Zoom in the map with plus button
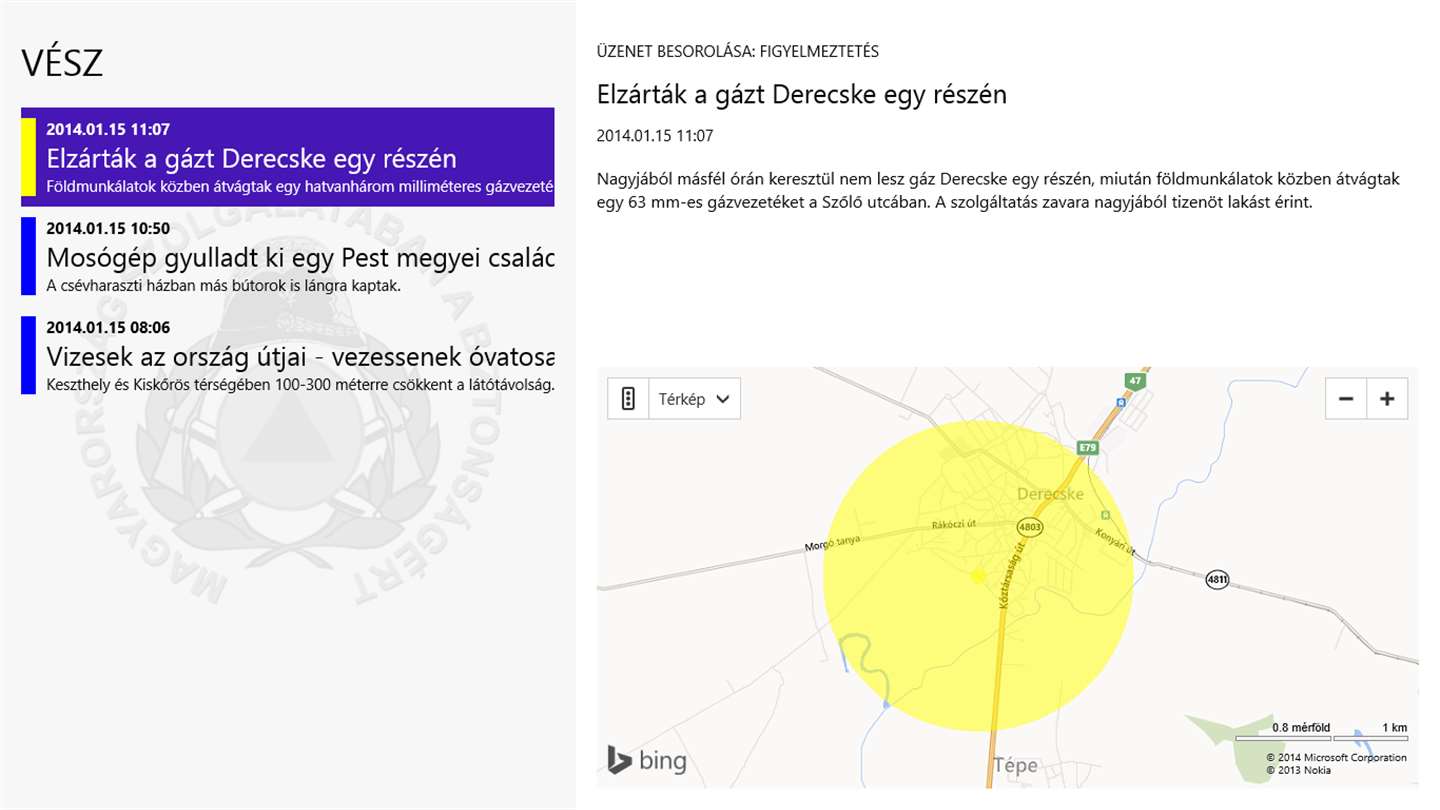Image resolution: width=1440 pixels, height=810 pixels. pos(1387,399)
